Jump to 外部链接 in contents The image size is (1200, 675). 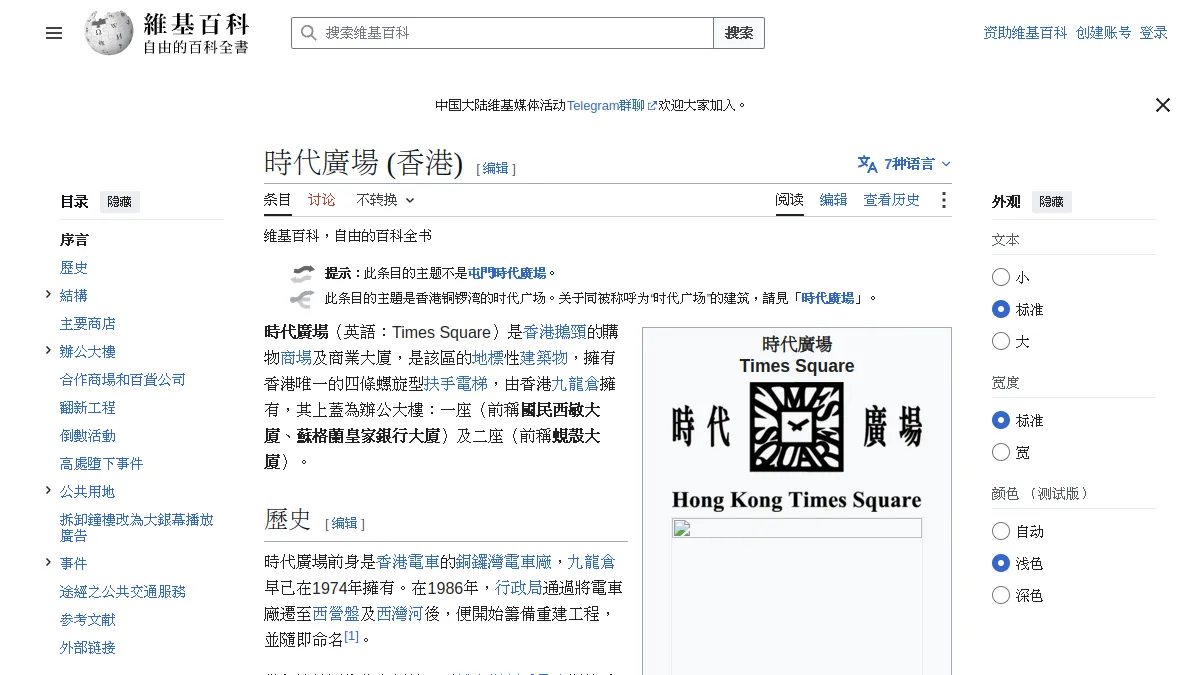click(x=88, y=648)
